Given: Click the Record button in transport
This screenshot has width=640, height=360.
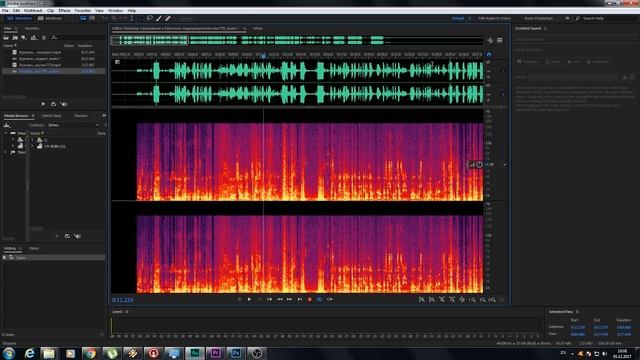Looking at the screenshot, I should coord(309,300).
